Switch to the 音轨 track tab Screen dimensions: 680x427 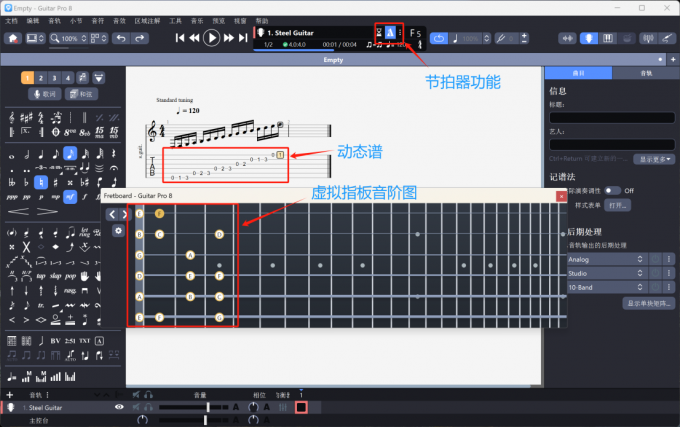[x=646, y=73]
